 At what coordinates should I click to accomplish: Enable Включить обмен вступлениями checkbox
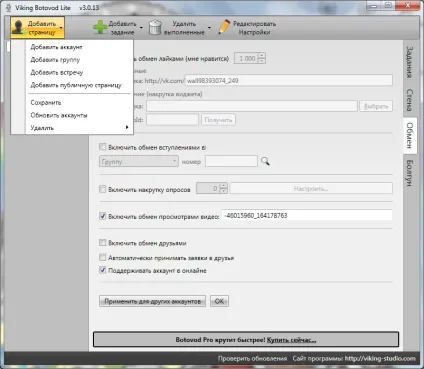[103, 147]
